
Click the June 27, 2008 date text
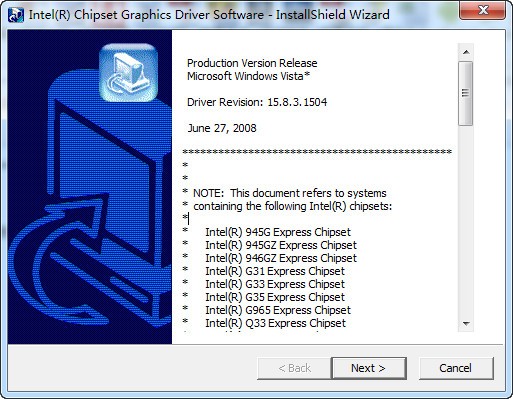click(222, 128)
